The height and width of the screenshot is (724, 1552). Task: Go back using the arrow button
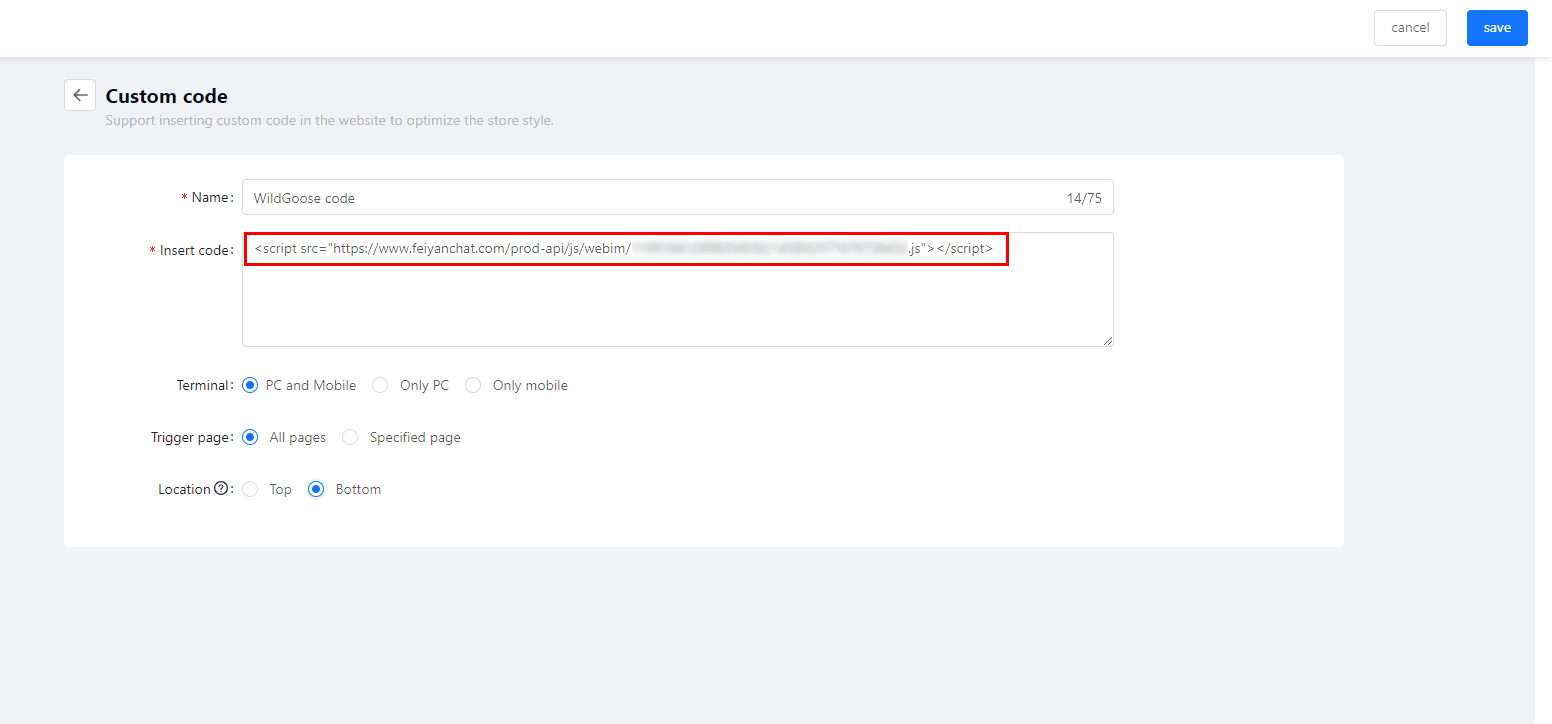80,95
